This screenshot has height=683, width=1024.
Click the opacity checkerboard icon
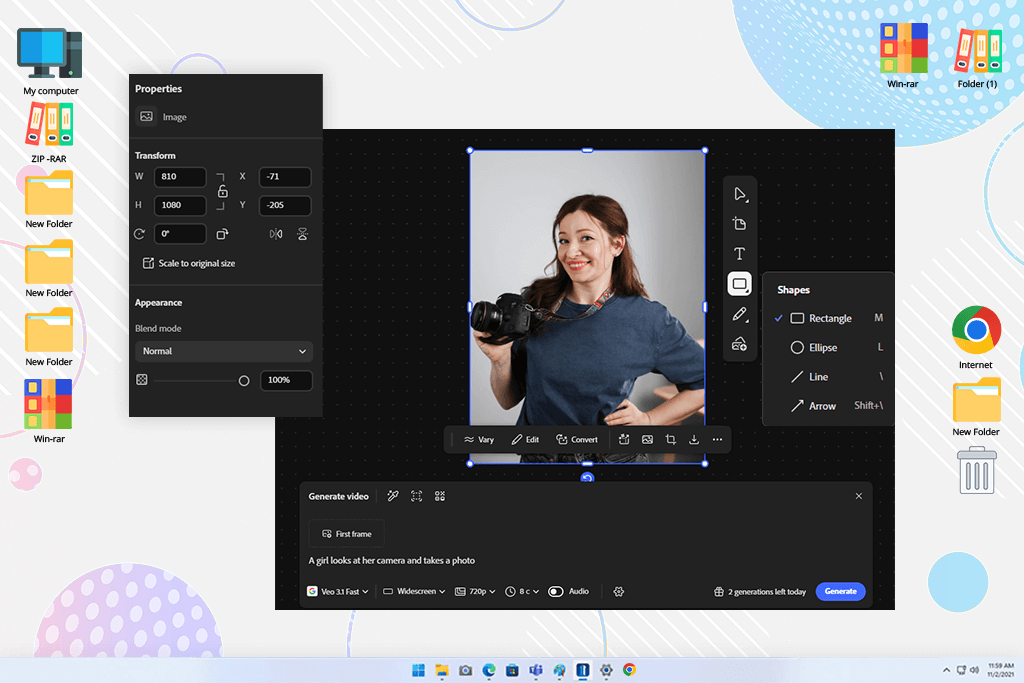pyautogui.click(x=142, y=380)
